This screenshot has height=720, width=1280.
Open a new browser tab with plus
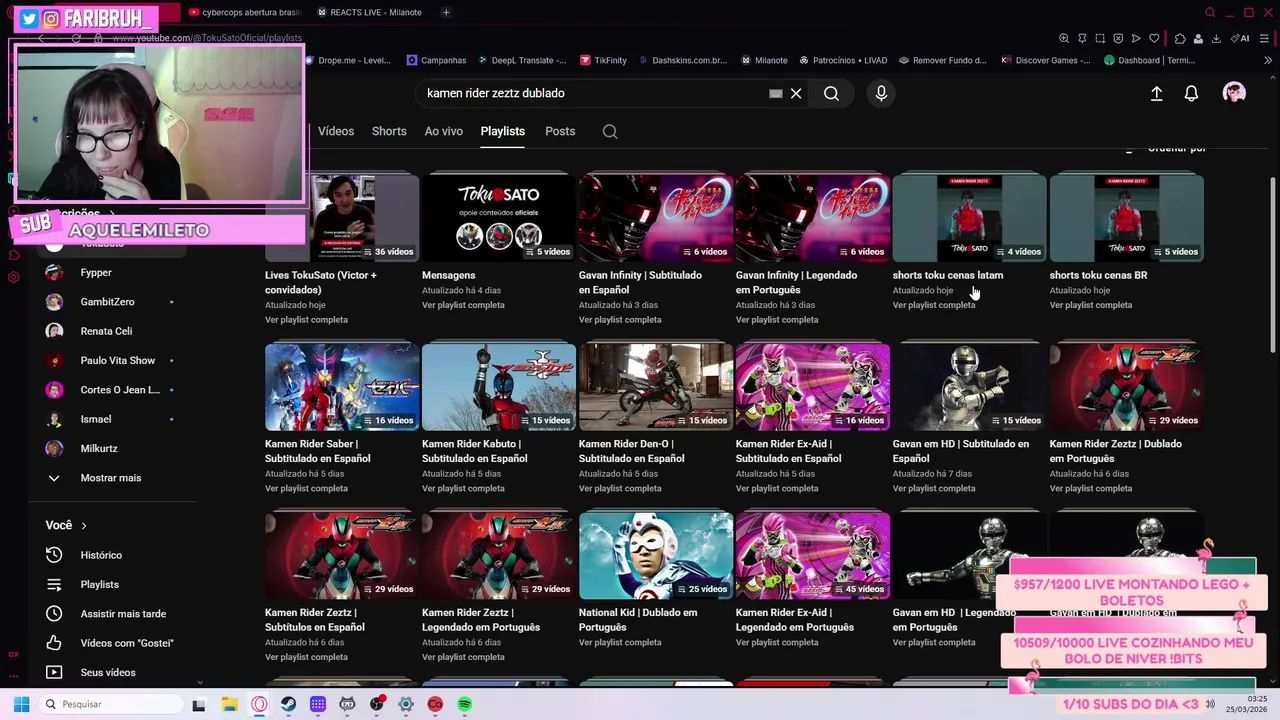(x=446, y=12)
